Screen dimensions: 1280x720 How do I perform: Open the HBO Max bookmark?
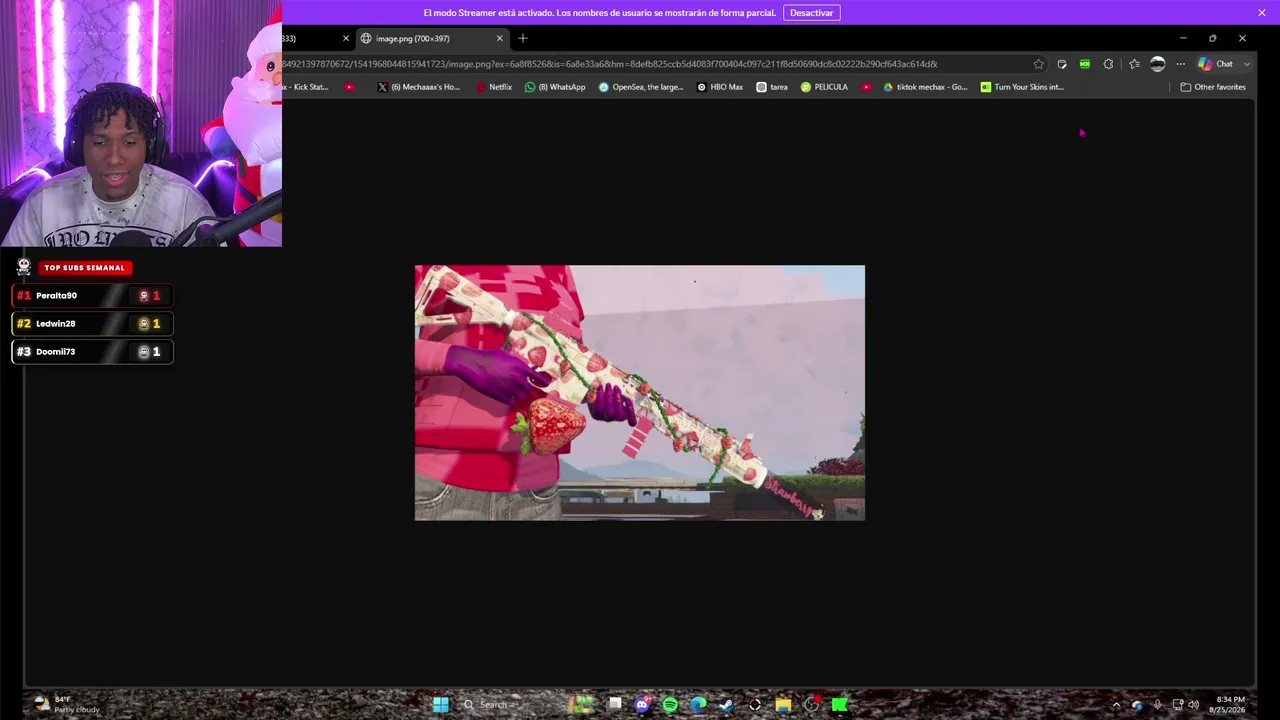point(720,87)
